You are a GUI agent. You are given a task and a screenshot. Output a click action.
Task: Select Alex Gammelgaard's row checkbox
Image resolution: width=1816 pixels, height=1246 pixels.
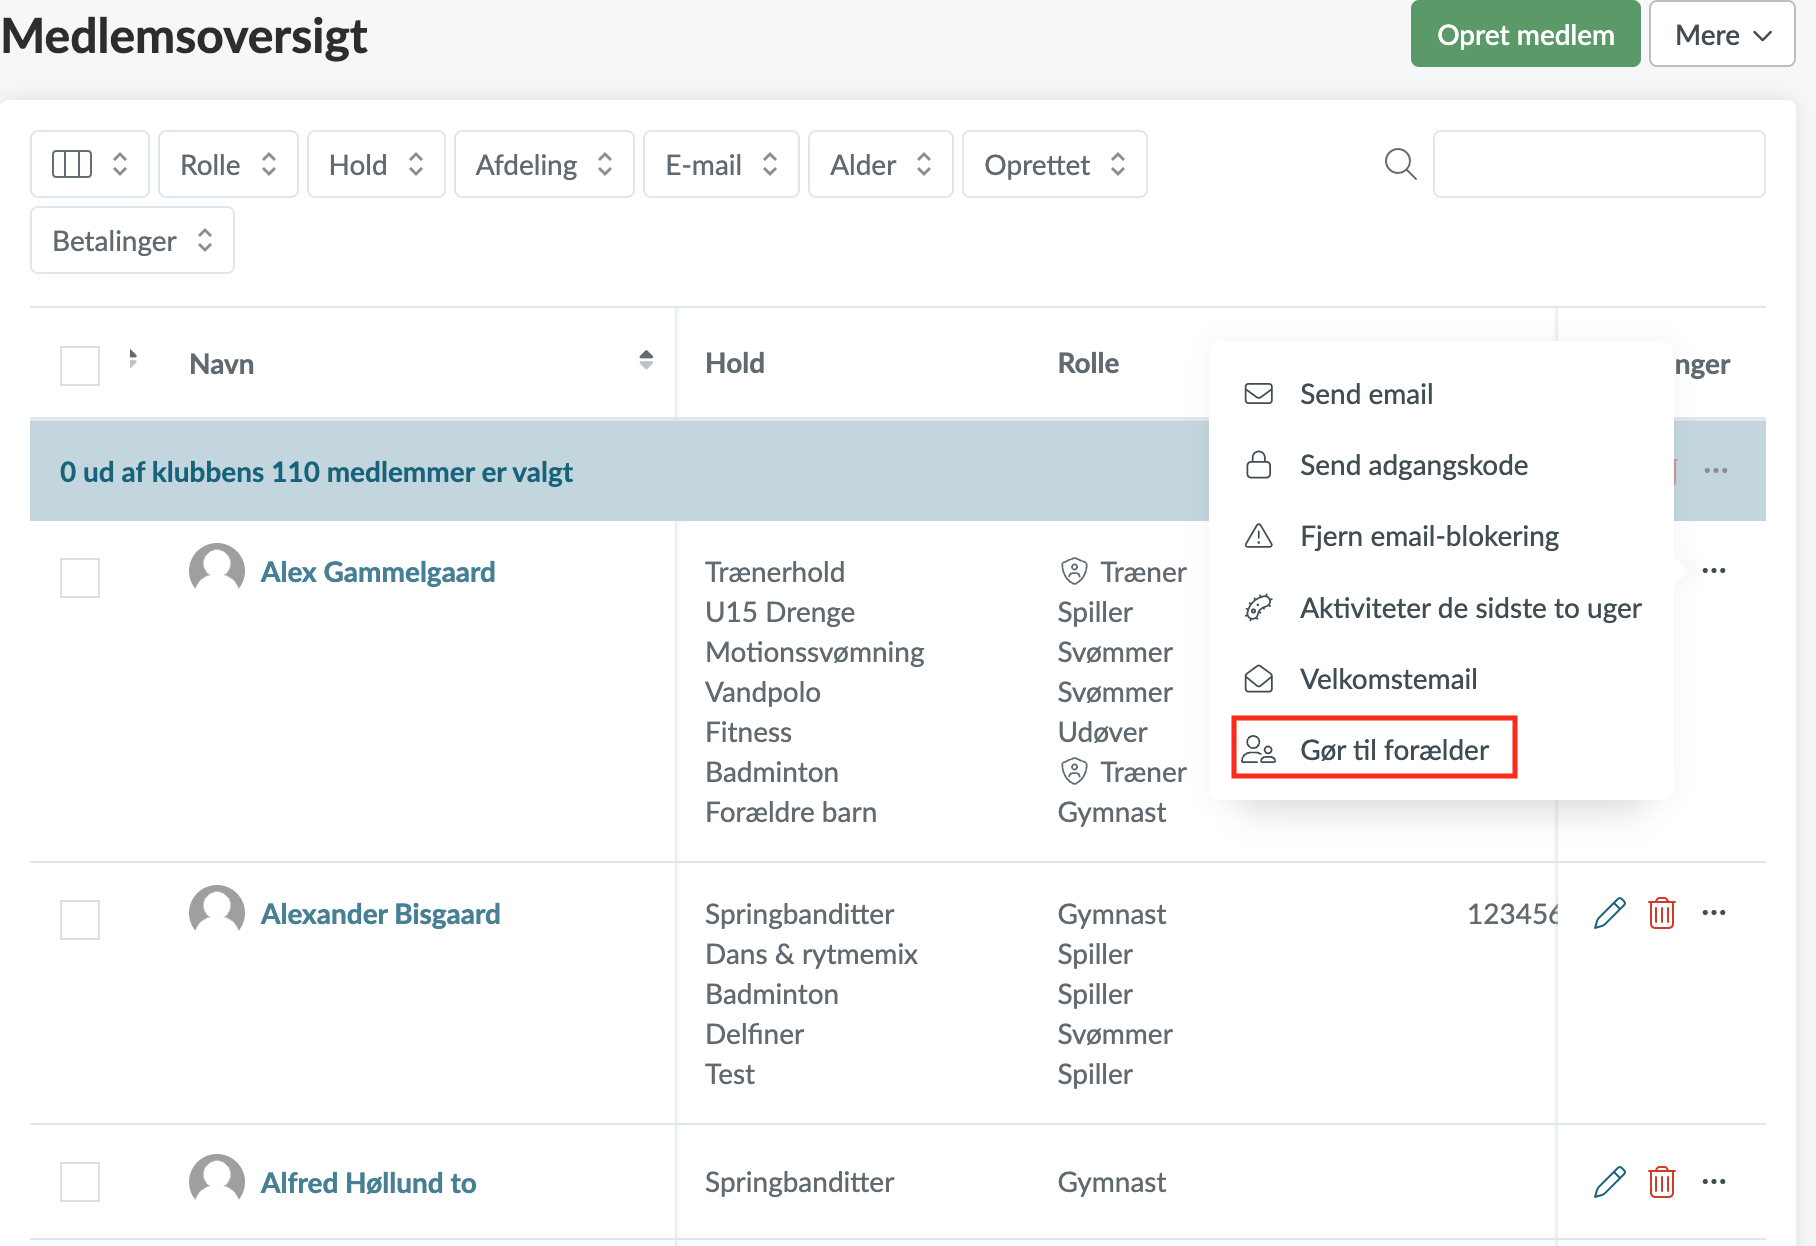(80, 577)
